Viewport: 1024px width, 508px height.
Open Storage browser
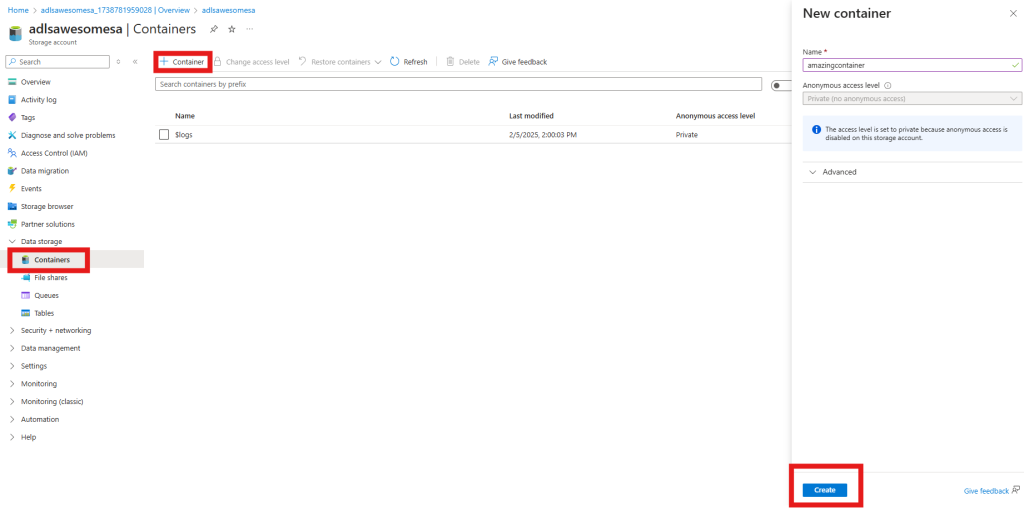pos(47,206)
